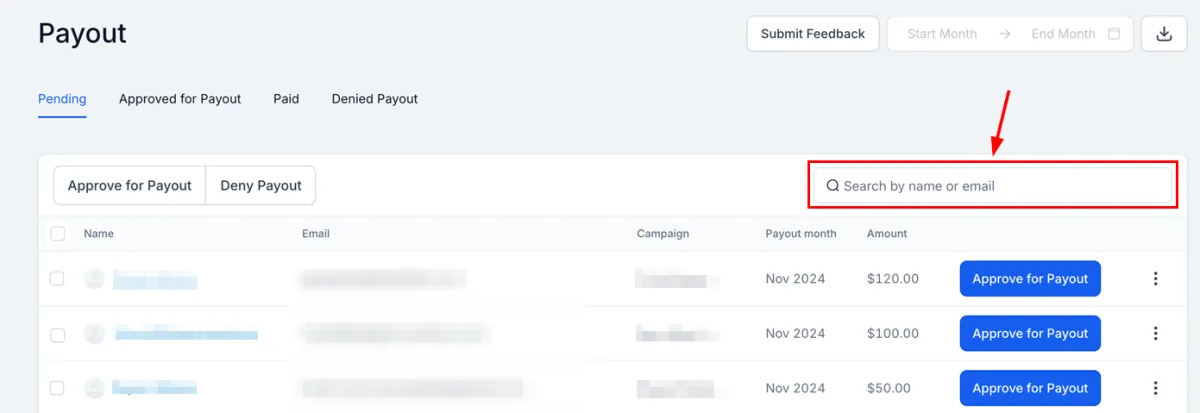Click avatar icon in second payout row
This screenshot has height=413, width=1200.
pos(94,333)
